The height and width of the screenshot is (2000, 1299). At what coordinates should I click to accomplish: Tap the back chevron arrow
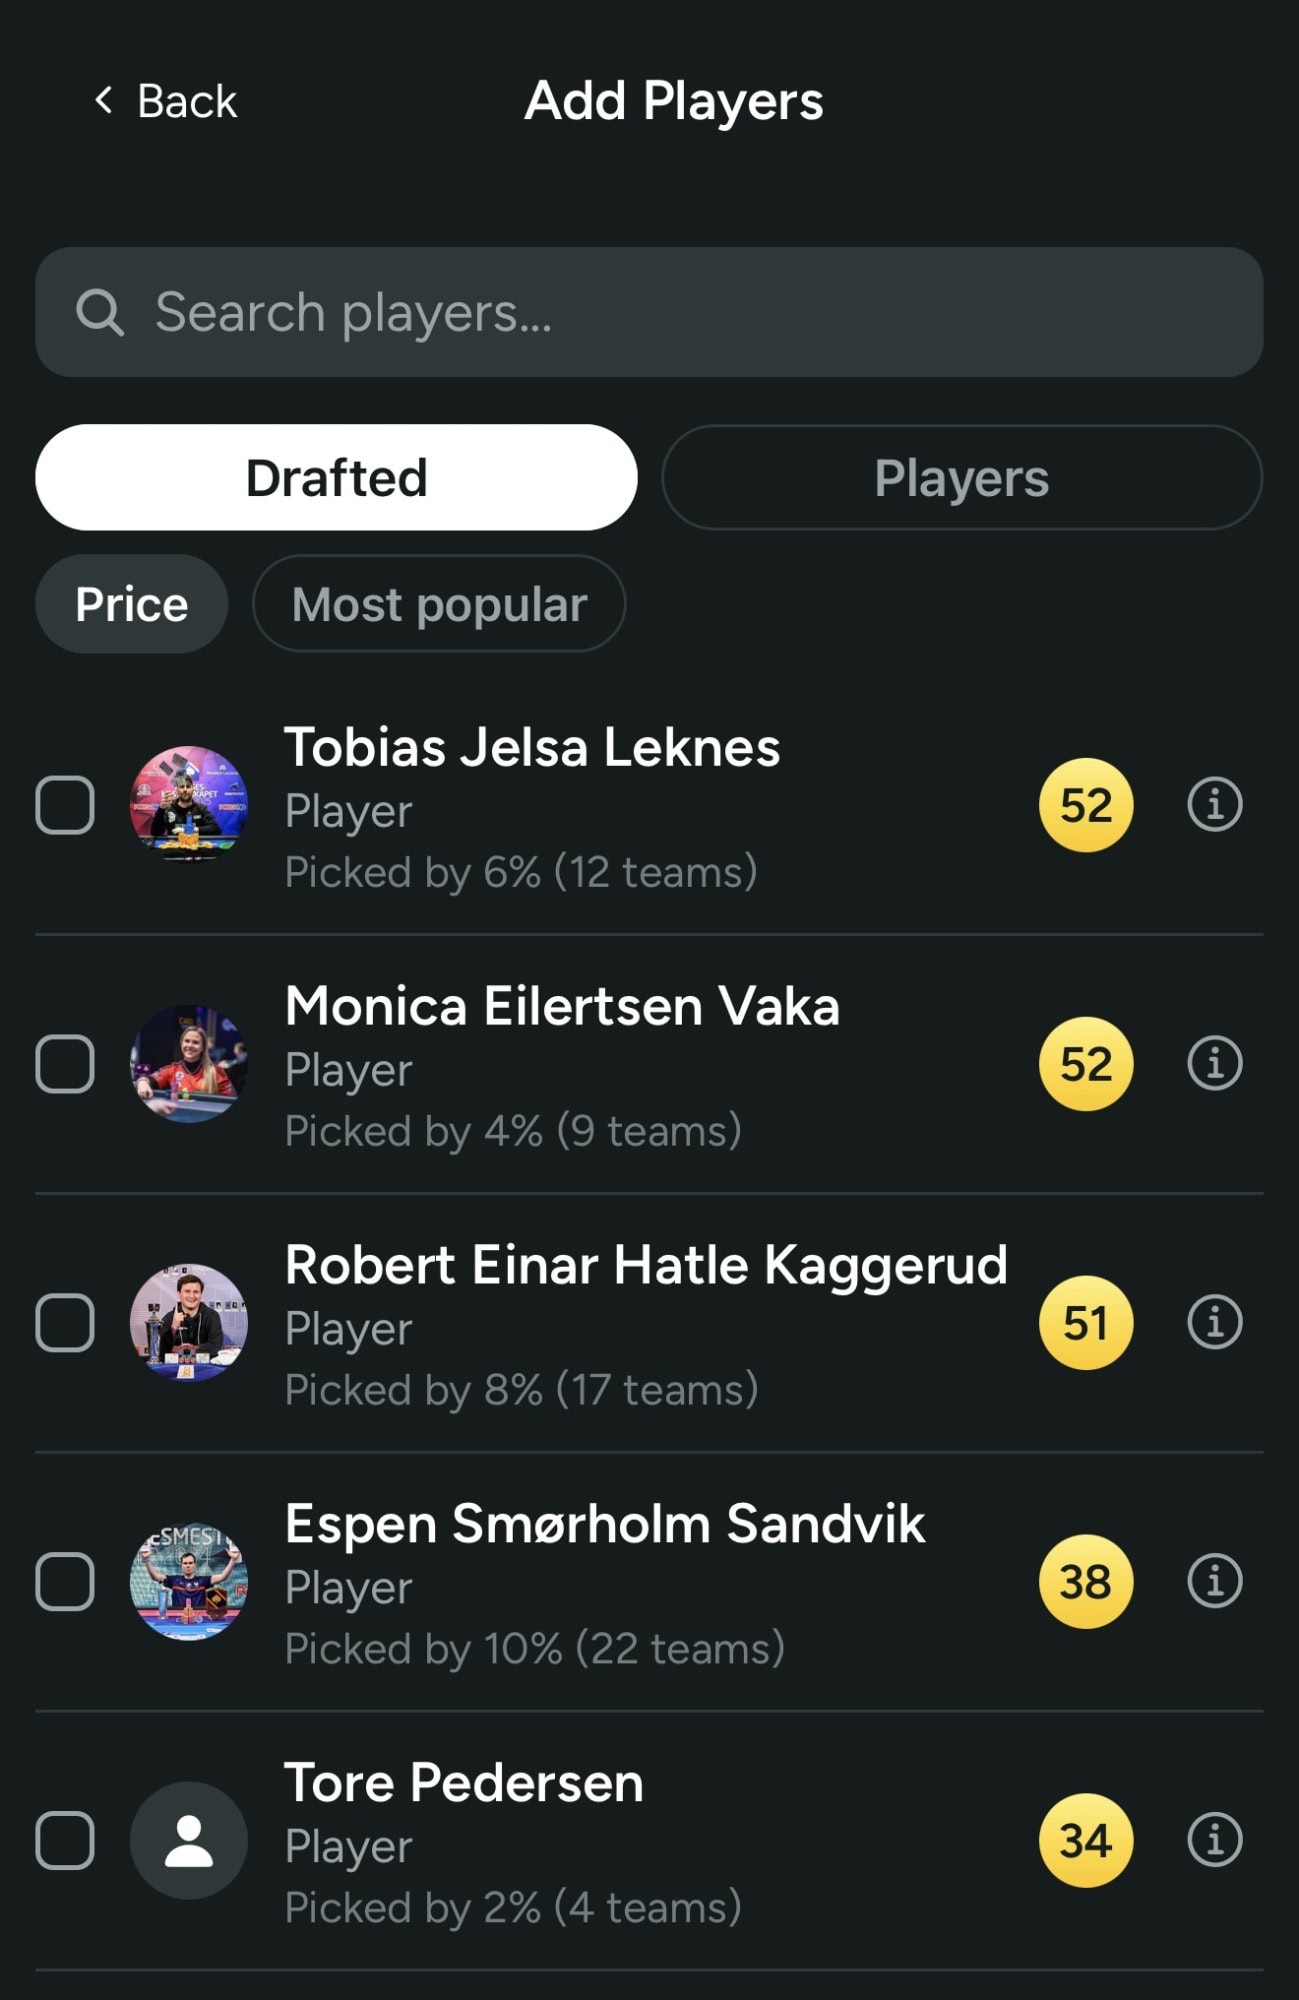point(103,100)
